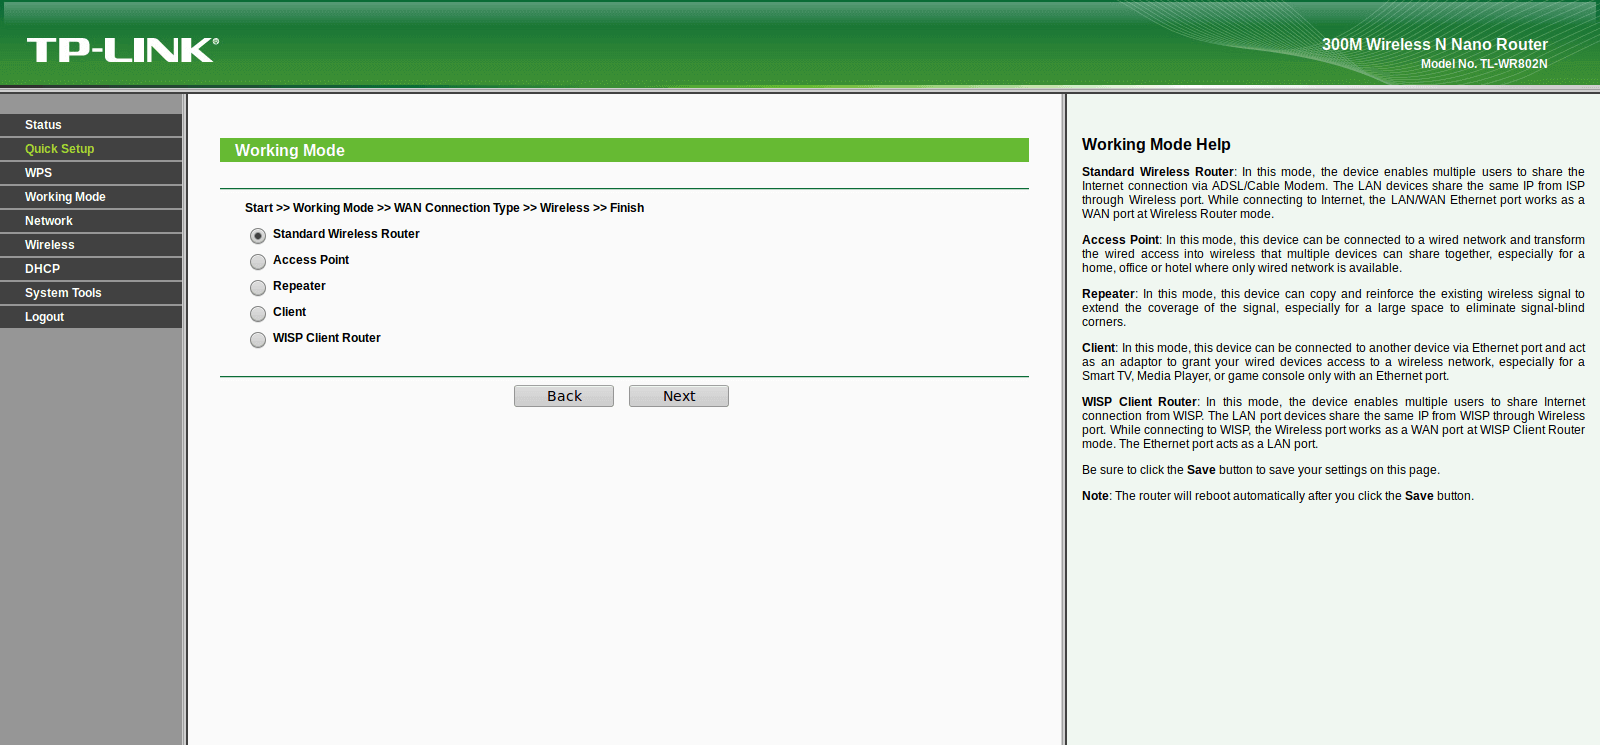Click Logout in the sidebar
This screenshot has width=1600, height=745.
91,317
